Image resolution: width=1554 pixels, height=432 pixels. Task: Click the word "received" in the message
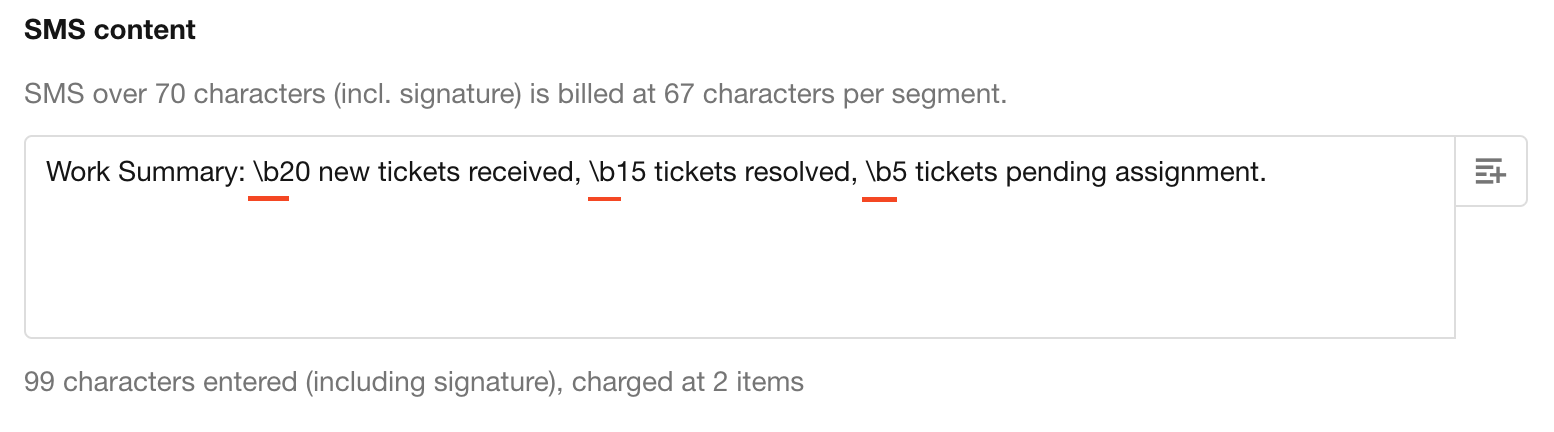(524, 173)
